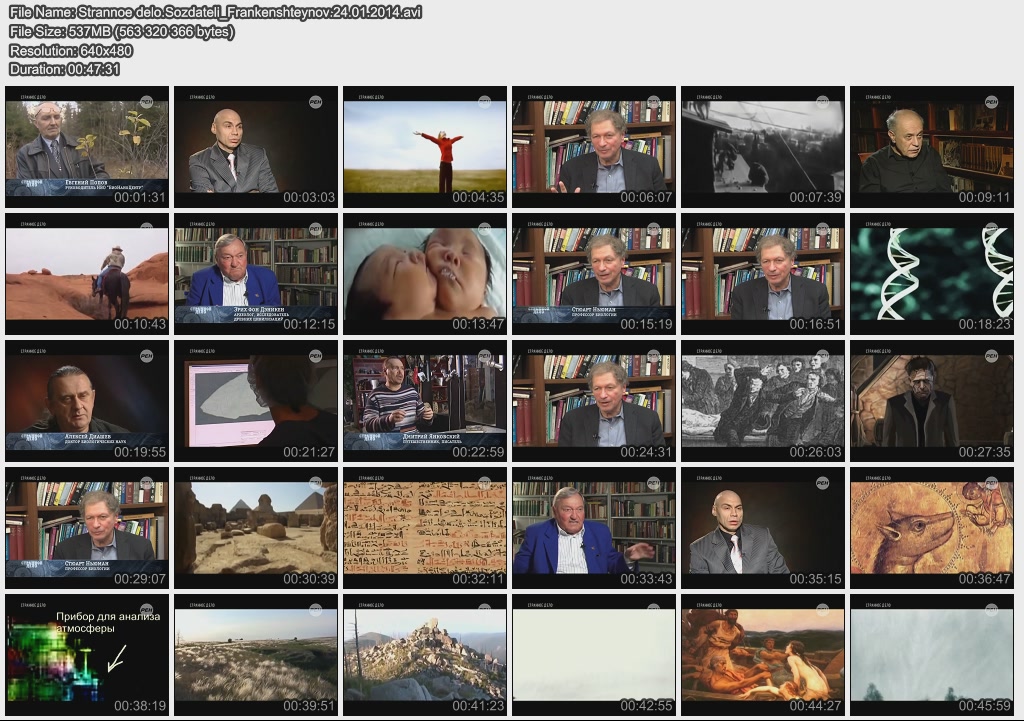
Task: Open the animal fresco thumbnail at 00:36:47
Action: click(x=931, y=528)
